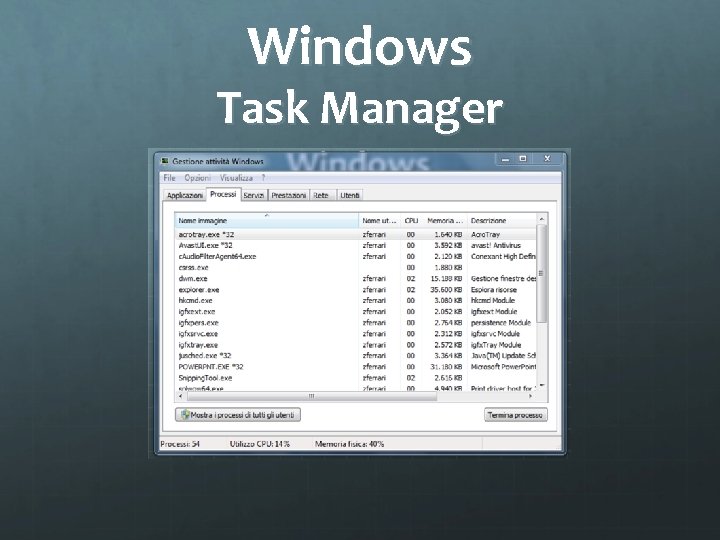Open the Prestazioni tab

click(x=288, y=195)
